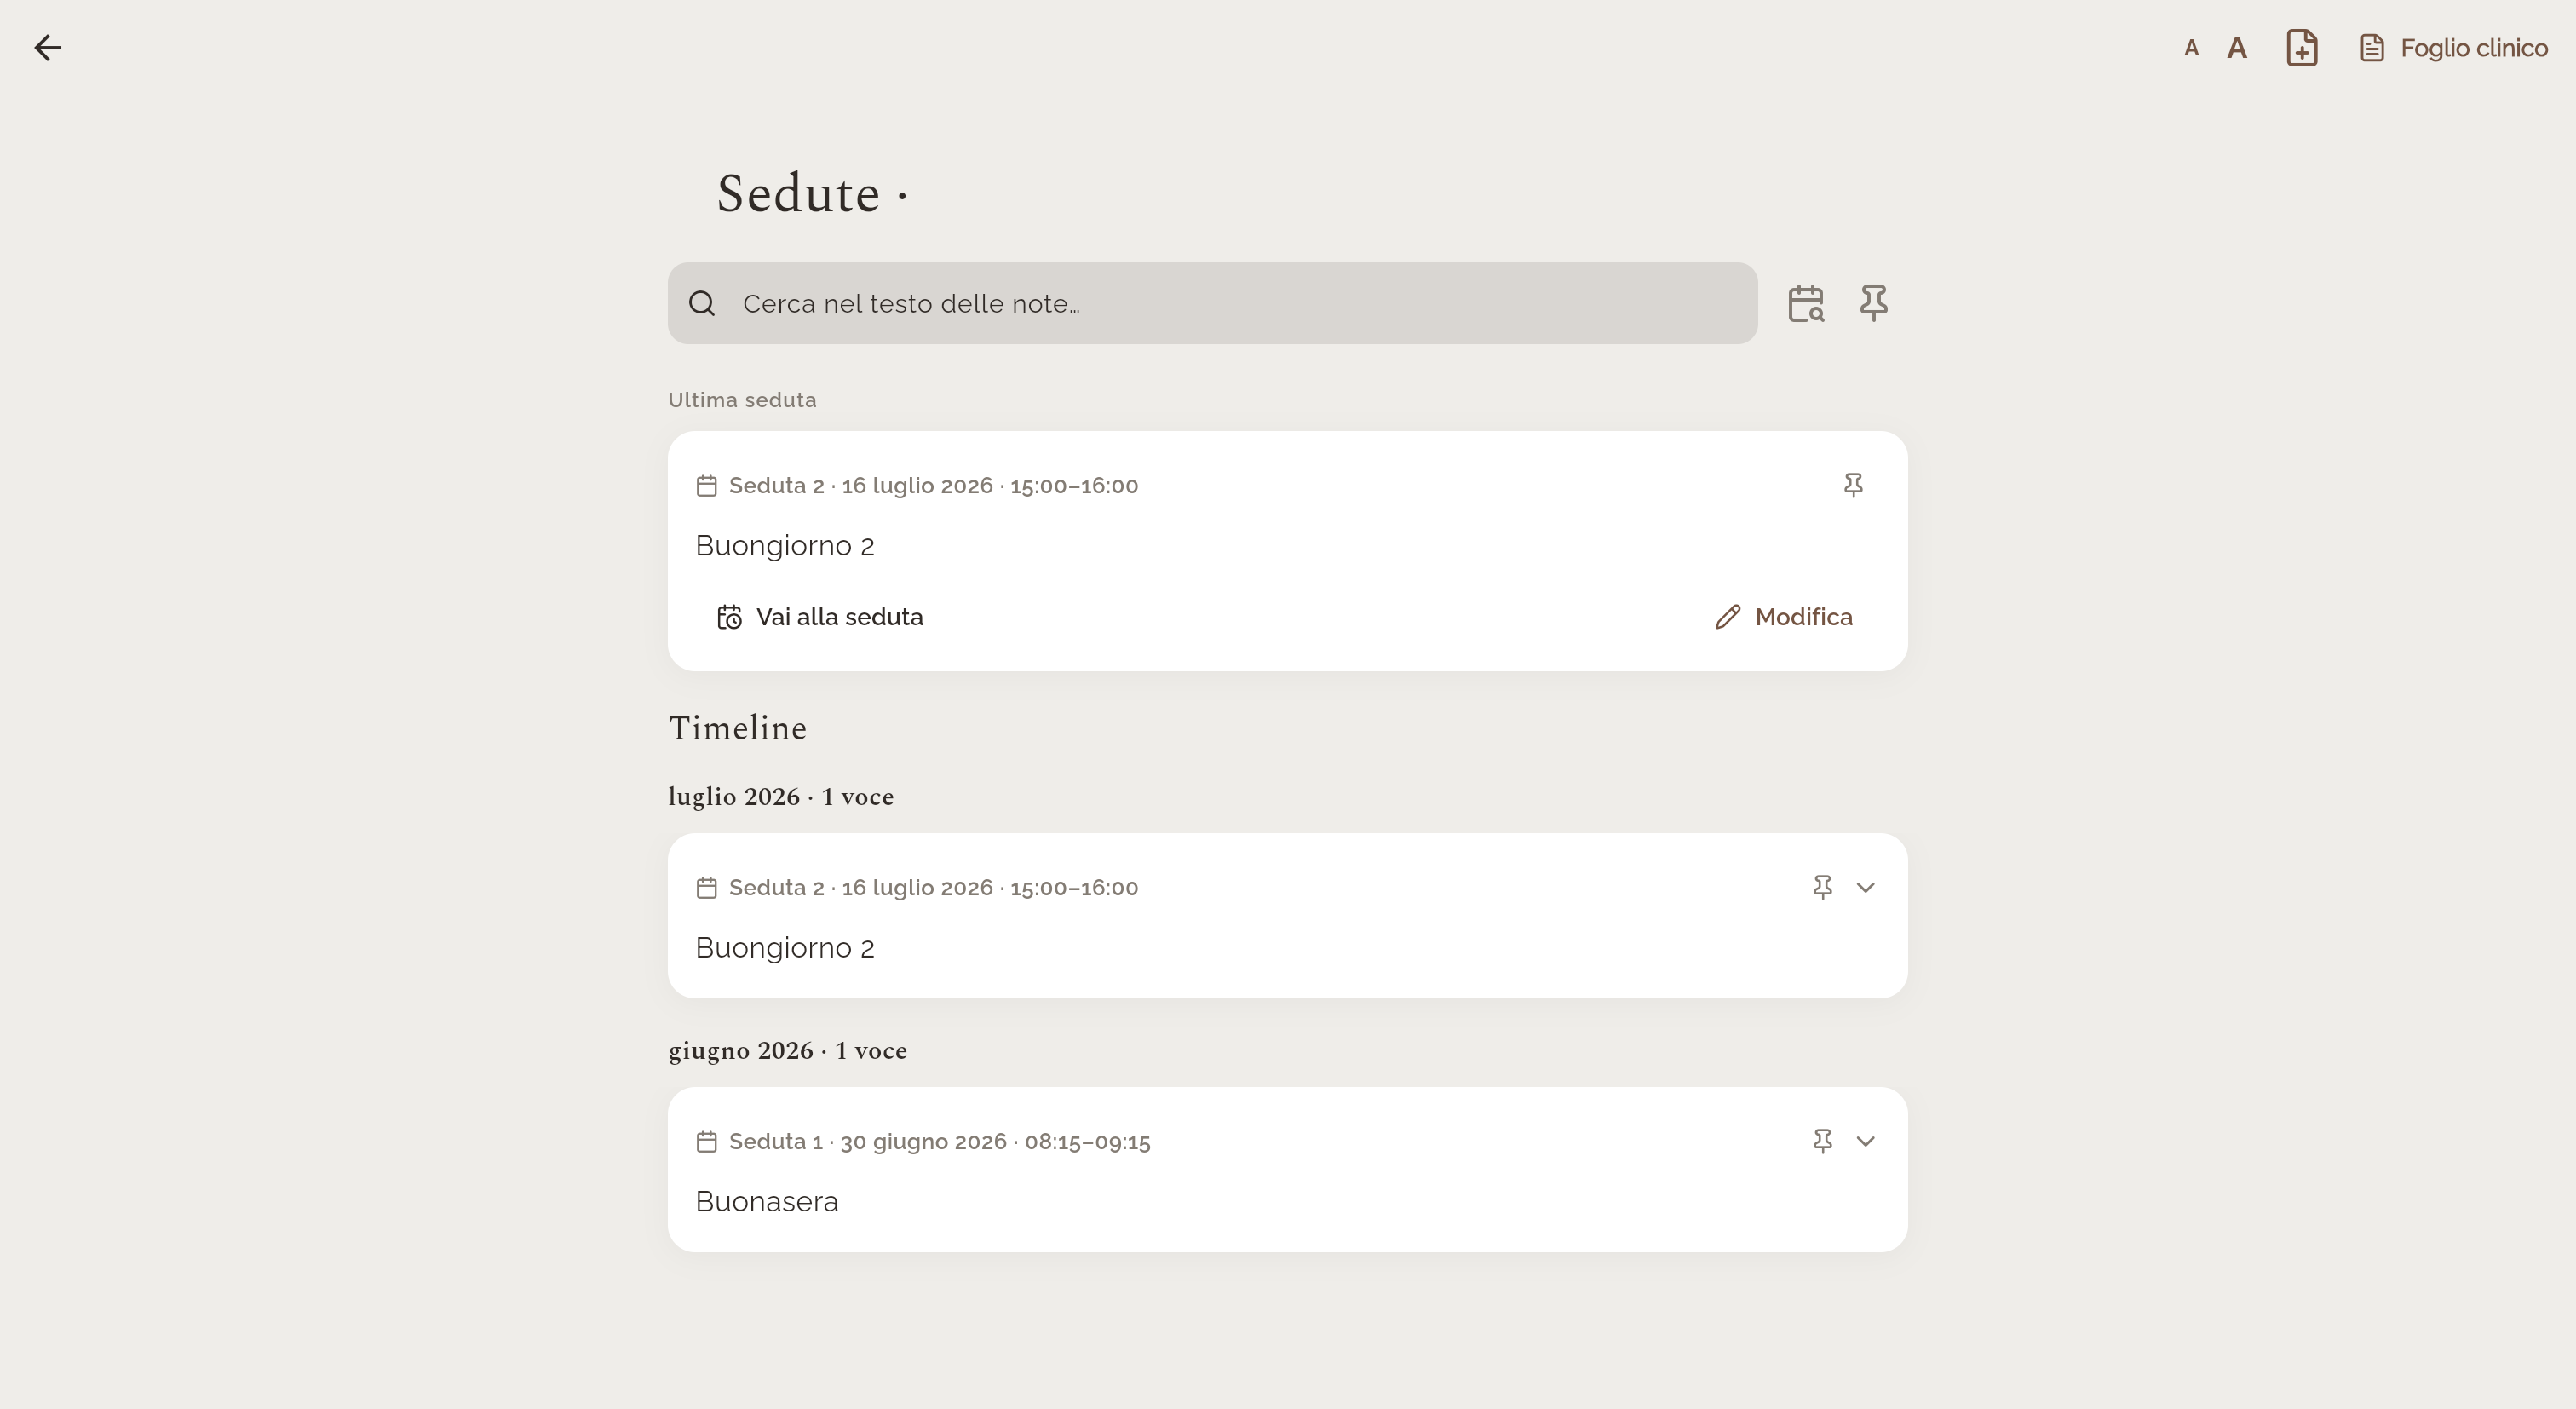
Task: Add new note with document-plus icon
Action: click(2302, 48)
